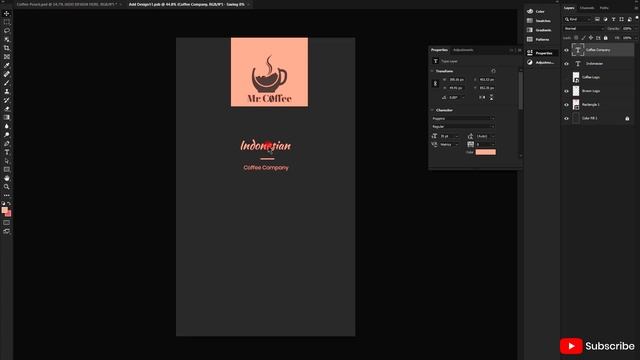
Task: Select the Add Design document tab
Action: [187, 4]
